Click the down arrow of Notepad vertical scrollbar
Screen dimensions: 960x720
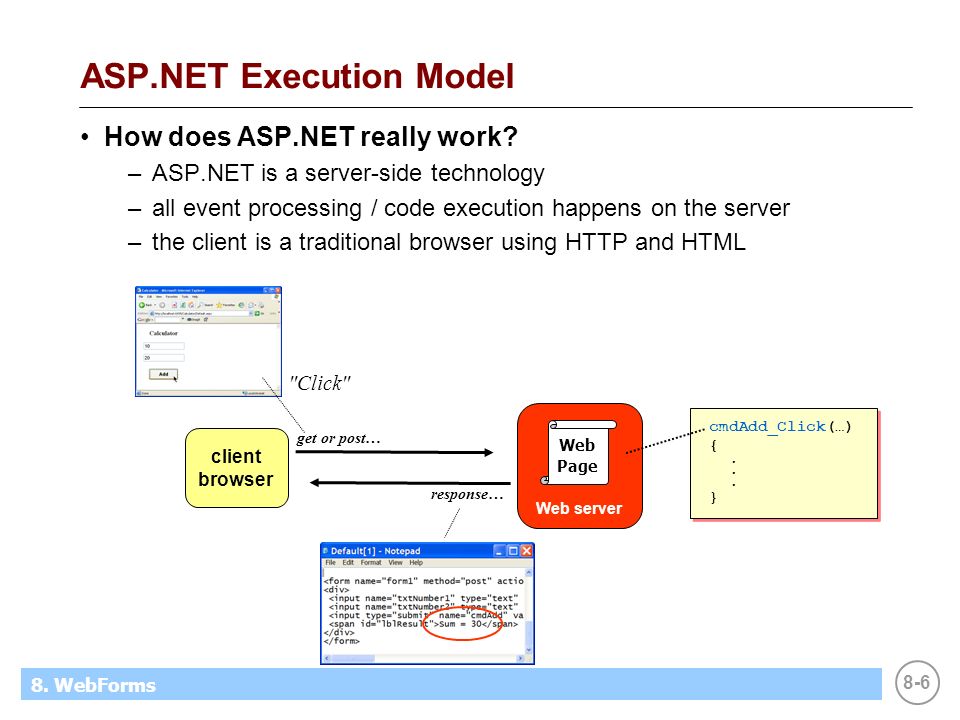[x=528, y=650]
